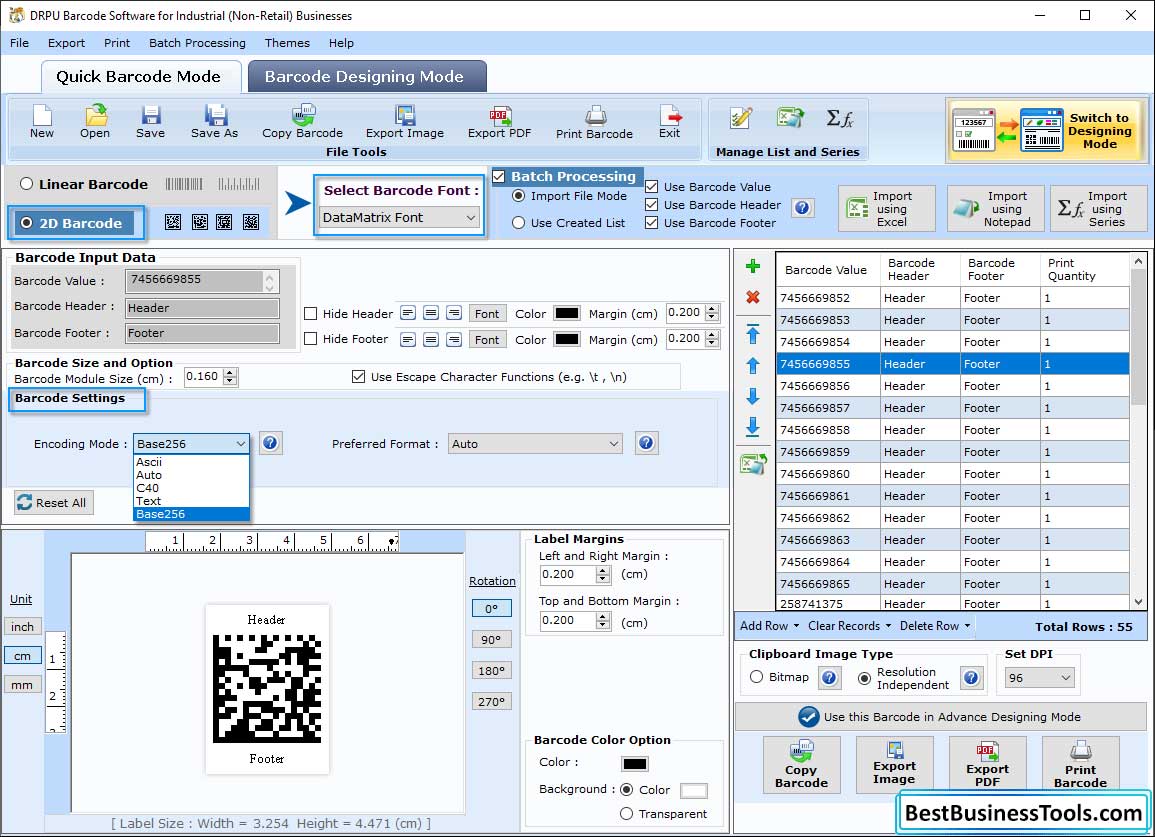This screenshot has height=837, width=1155.
Task: Open help for Encoding Mode
Action: (270, 443)
